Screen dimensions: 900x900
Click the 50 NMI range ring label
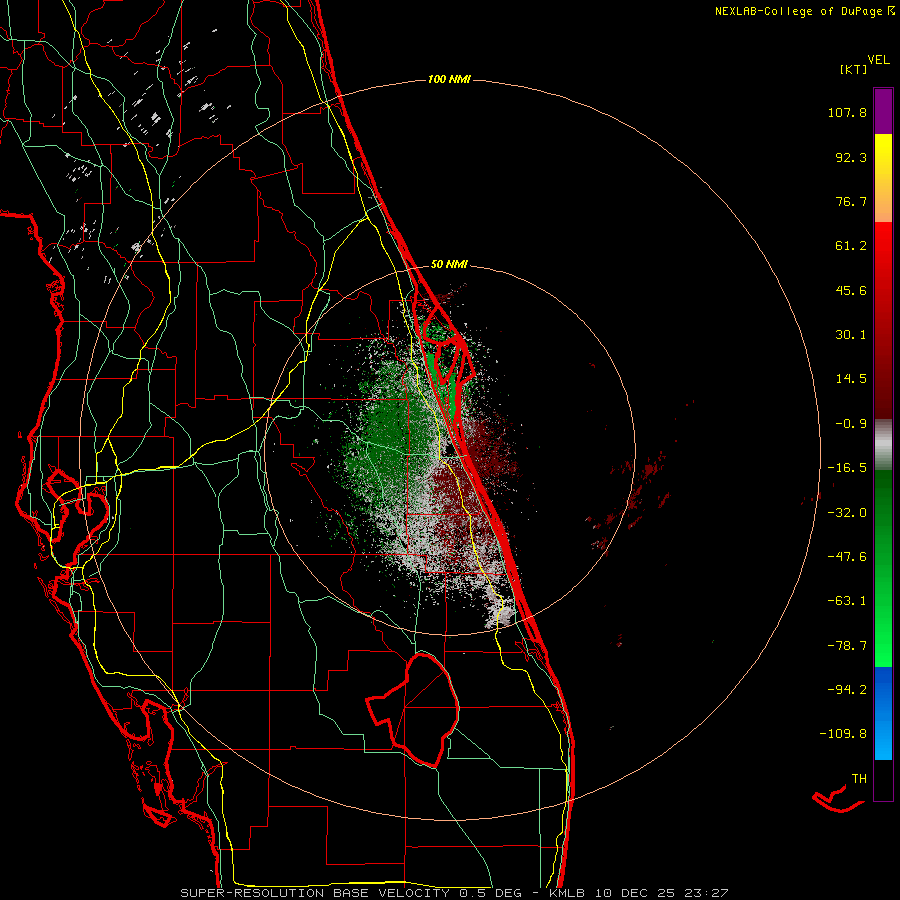449,264
